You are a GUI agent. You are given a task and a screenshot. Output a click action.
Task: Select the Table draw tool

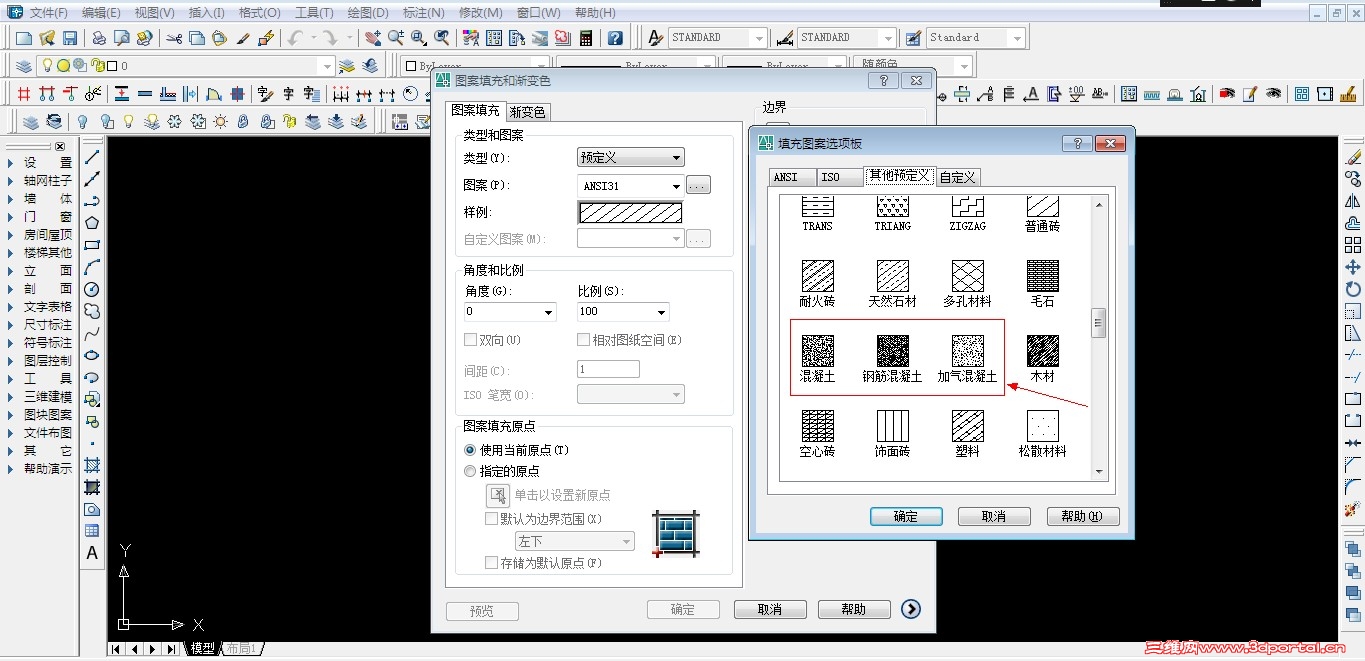click(x=92, y=531)
